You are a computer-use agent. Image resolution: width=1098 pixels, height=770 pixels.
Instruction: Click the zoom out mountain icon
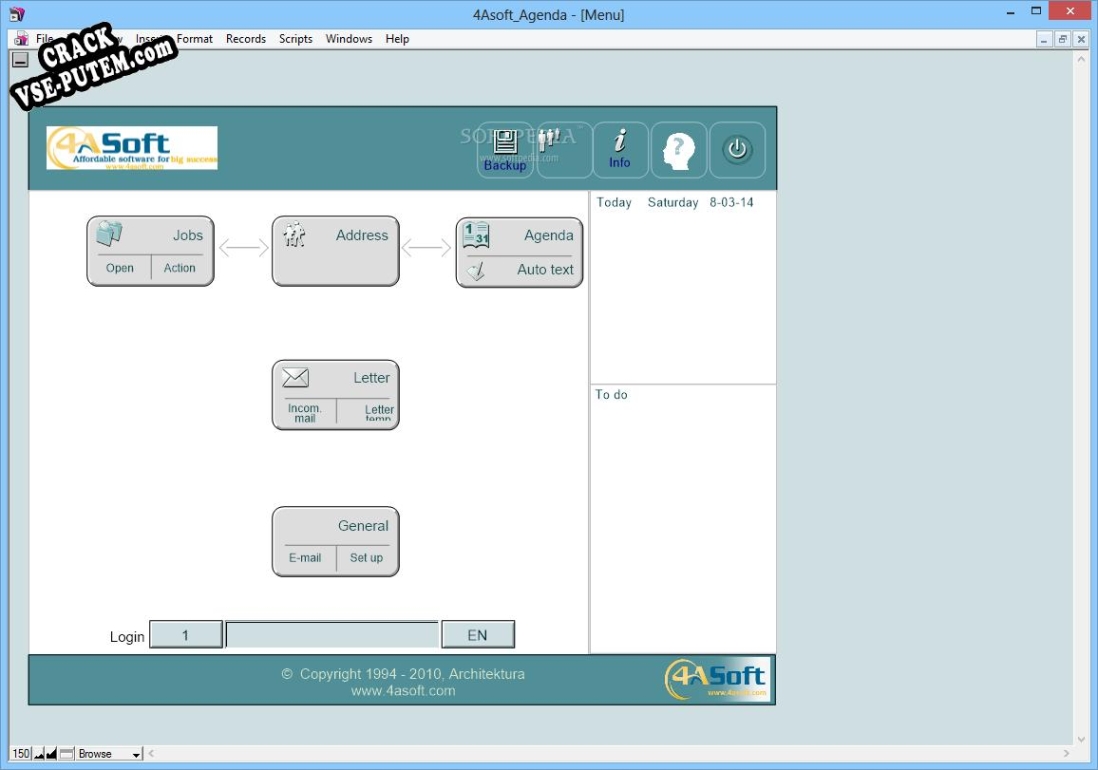[x=40, y=754]
